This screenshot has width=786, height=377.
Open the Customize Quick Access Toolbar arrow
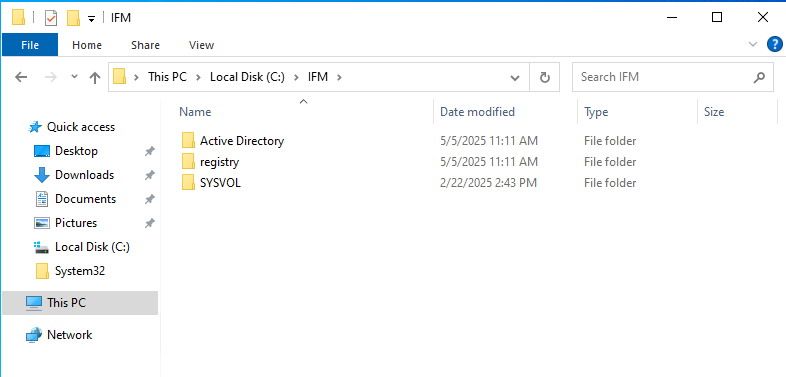[91, 19]
